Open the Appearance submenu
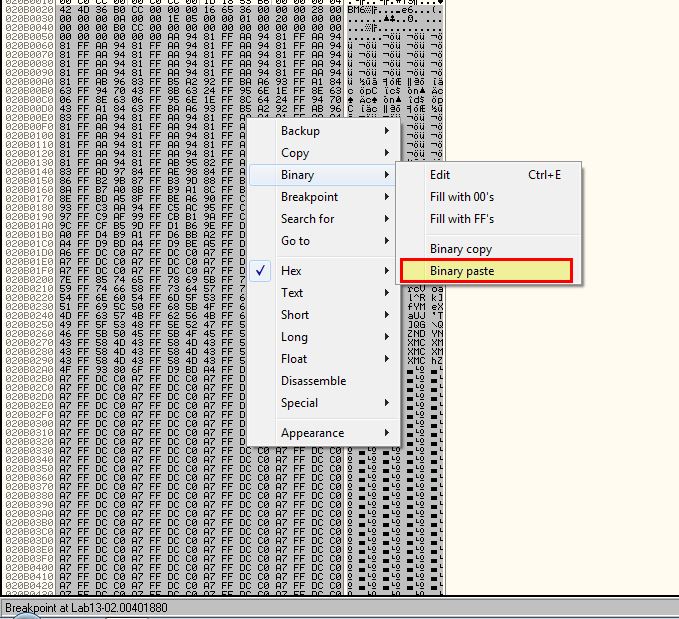679x619 pixels. [323, 433]
